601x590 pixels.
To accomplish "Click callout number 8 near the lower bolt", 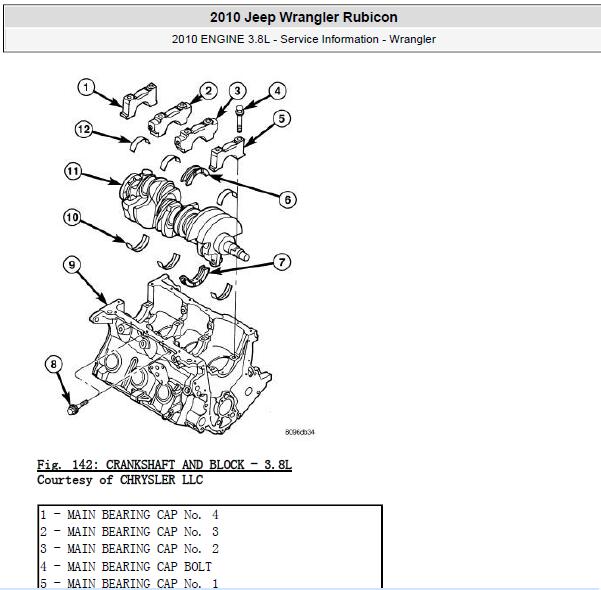I will pos(54,364).
